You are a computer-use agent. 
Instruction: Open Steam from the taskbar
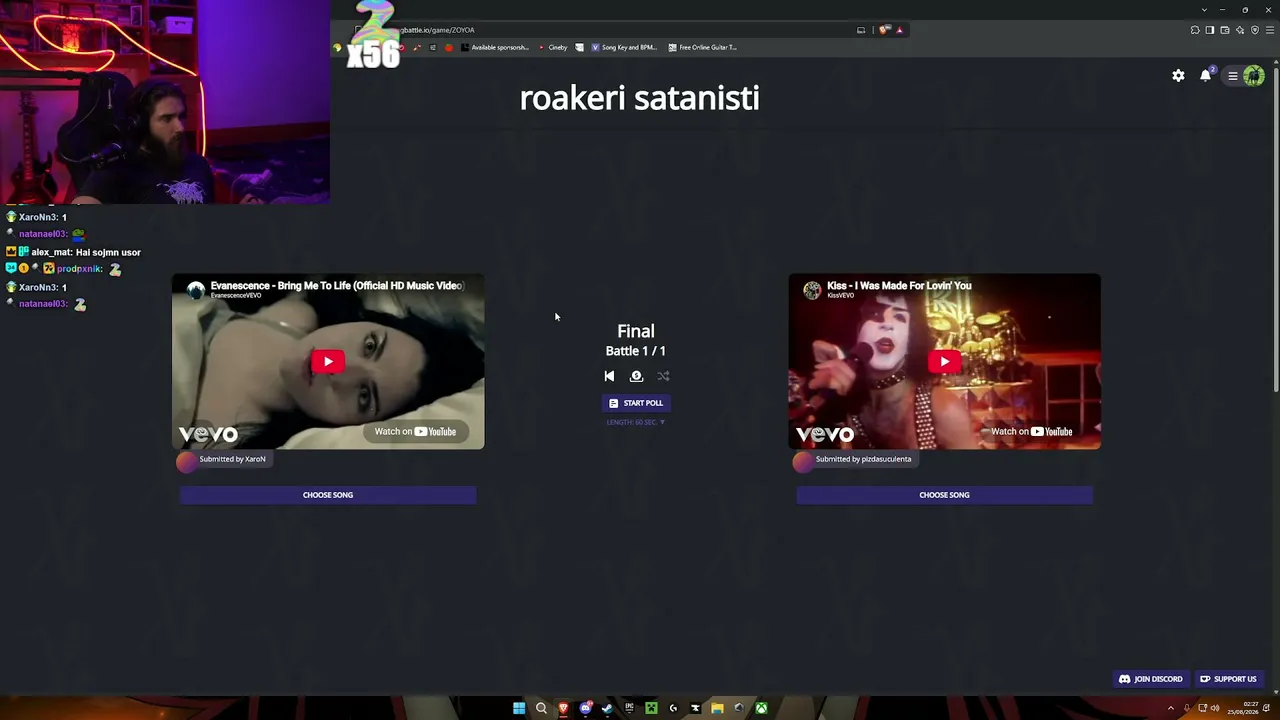coord(607,708)
